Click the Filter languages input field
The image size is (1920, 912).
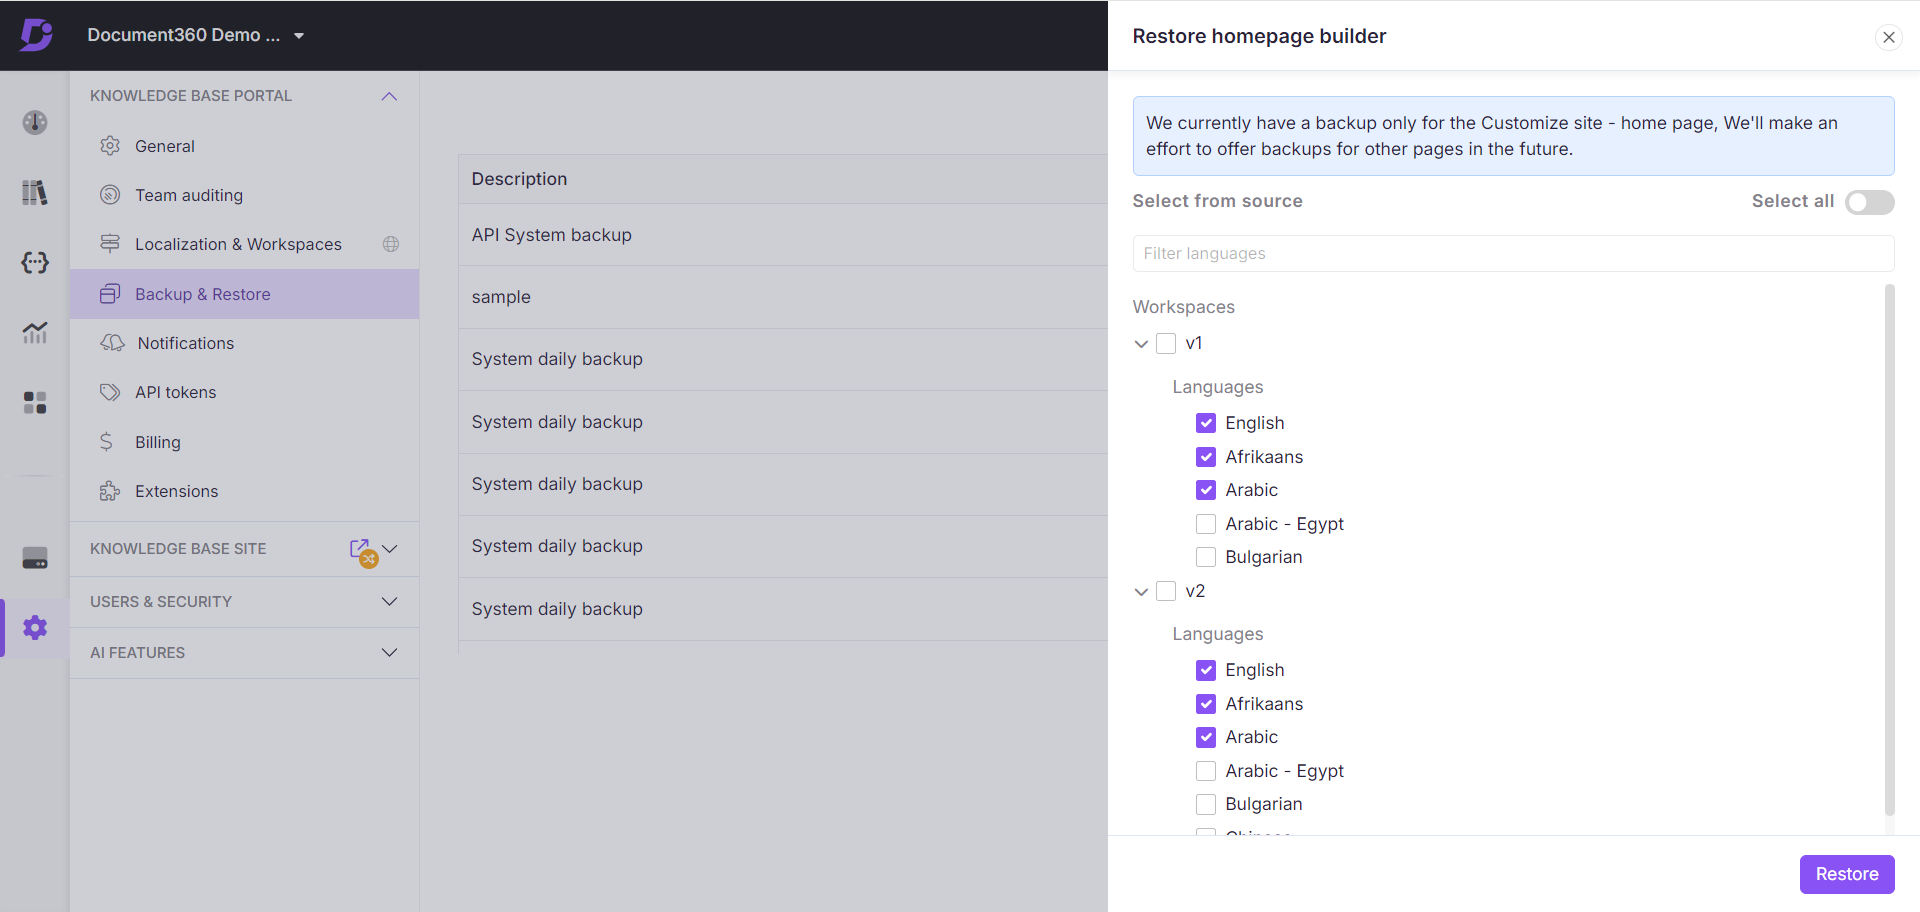1513,254
